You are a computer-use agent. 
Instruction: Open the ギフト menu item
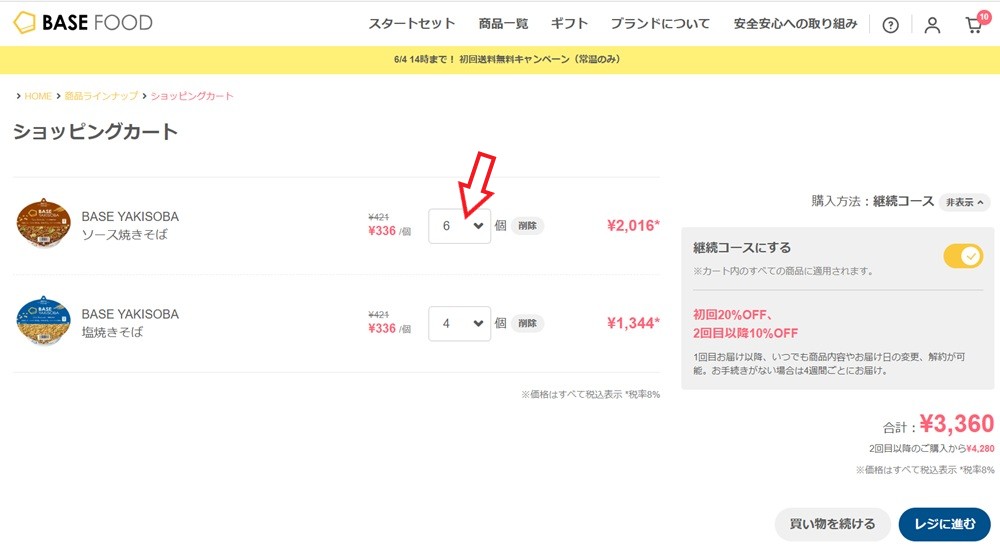point(569,24)
